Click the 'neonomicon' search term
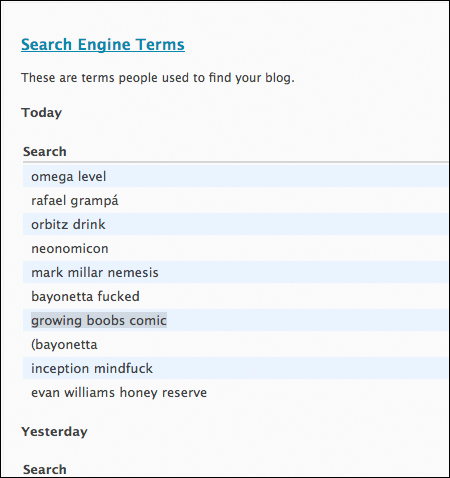The image size is (450, 478). tap(70, 249)
